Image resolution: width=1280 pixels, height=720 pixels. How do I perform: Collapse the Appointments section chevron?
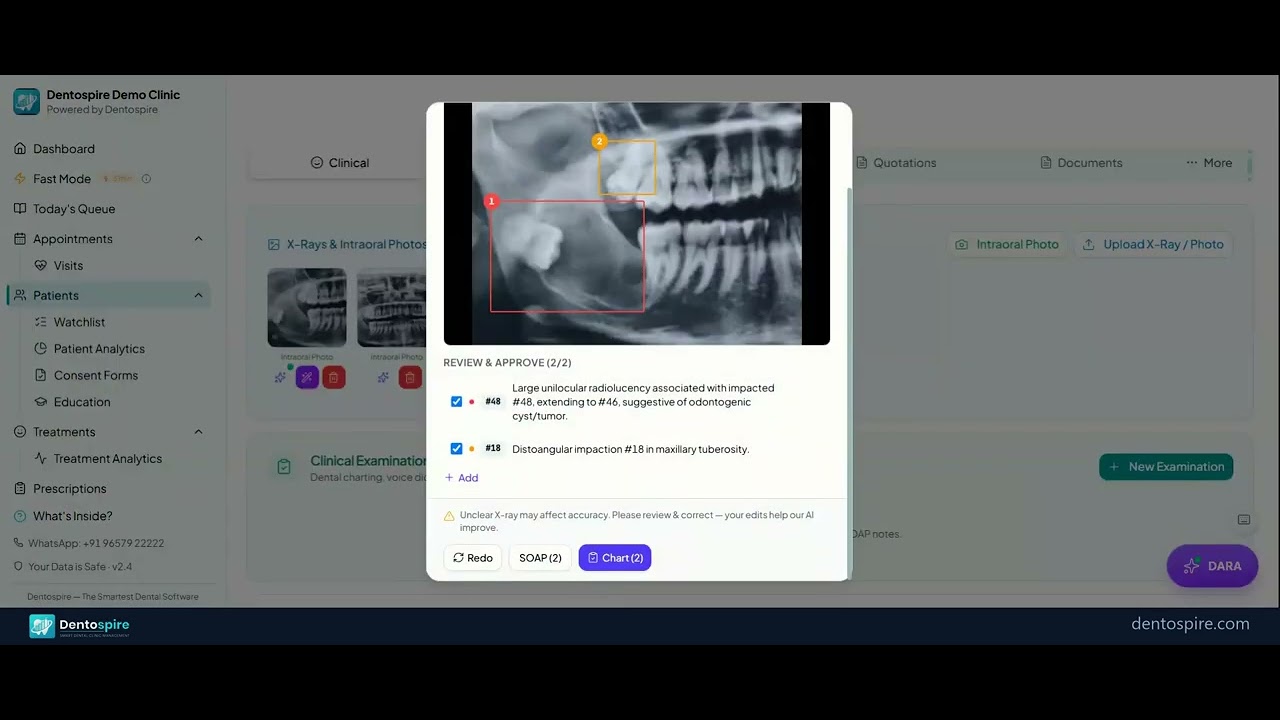pos(198,239)
